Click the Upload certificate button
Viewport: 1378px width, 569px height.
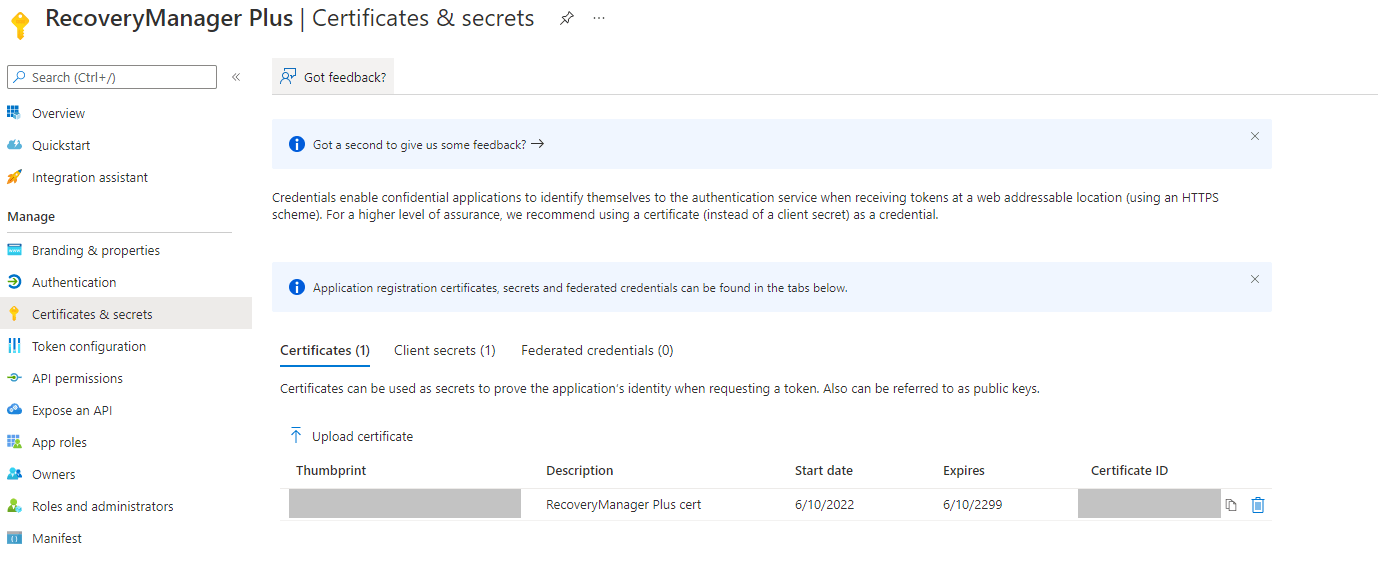click(x=351, y=436)
